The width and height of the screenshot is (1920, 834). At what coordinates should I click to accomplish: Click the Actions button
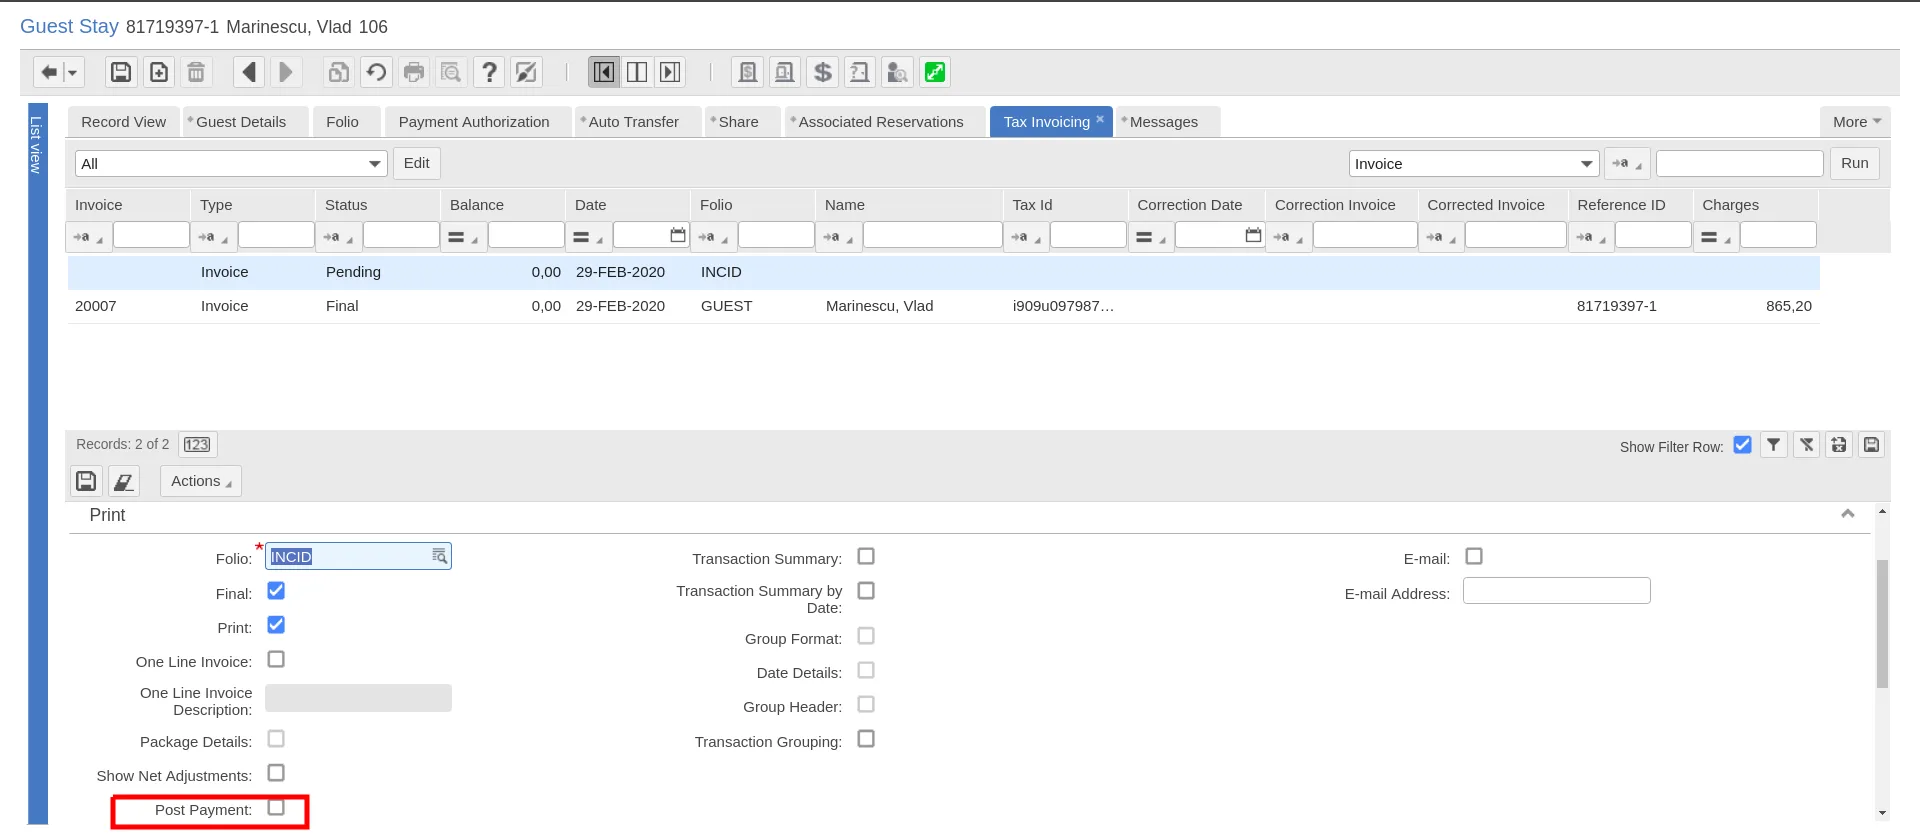pyautogui.click(x=201, y=481)
